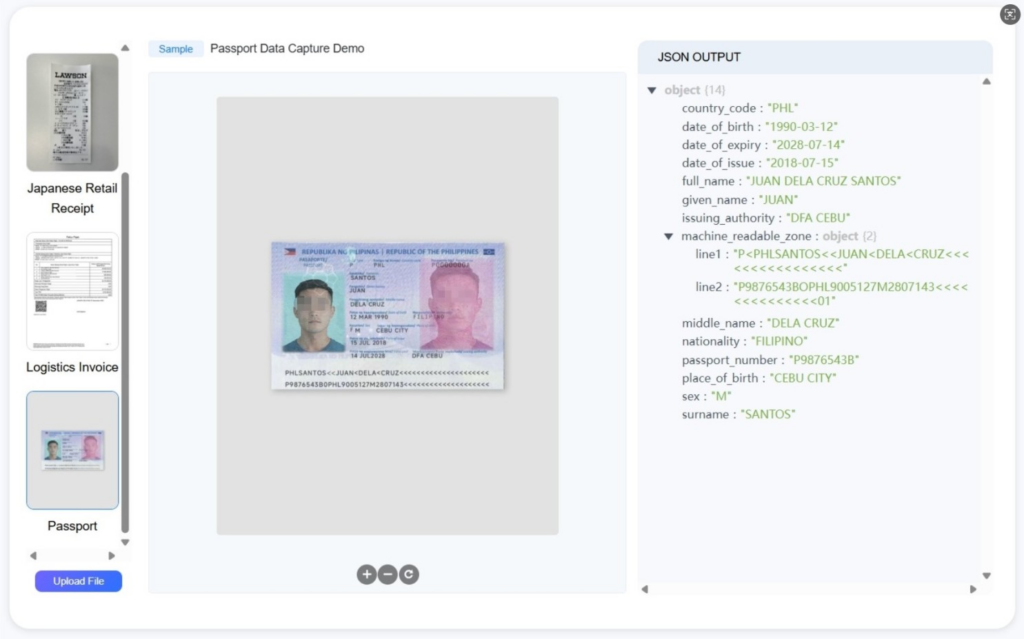
Task: Click the passport image in viewer
Action: 387,316
